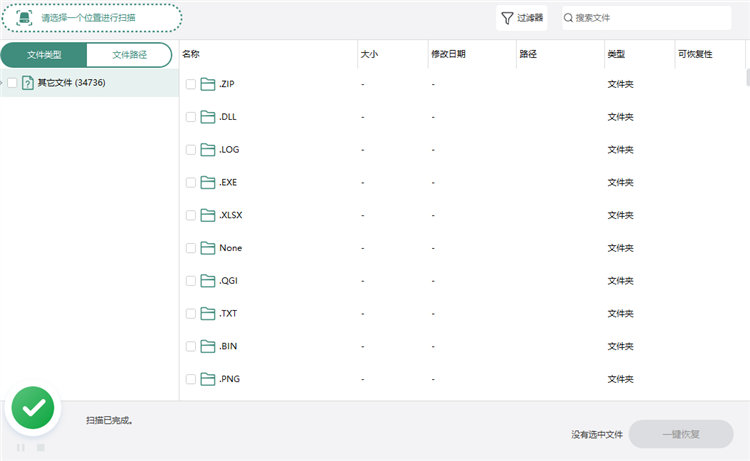Screen dimensions: 750x461
Task: Click into the 搜索文件 search field
Action: [x=647, y=18]
